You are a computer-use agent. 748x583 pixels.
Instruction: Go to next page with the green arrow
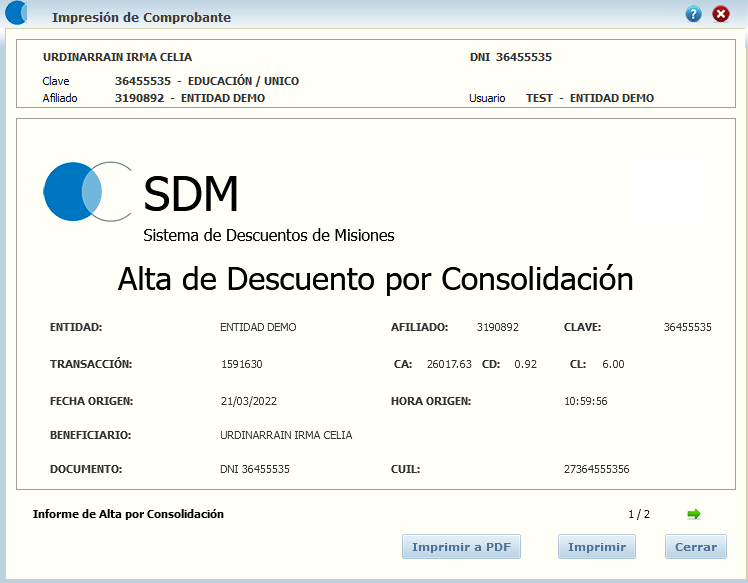tap(694, 514)
